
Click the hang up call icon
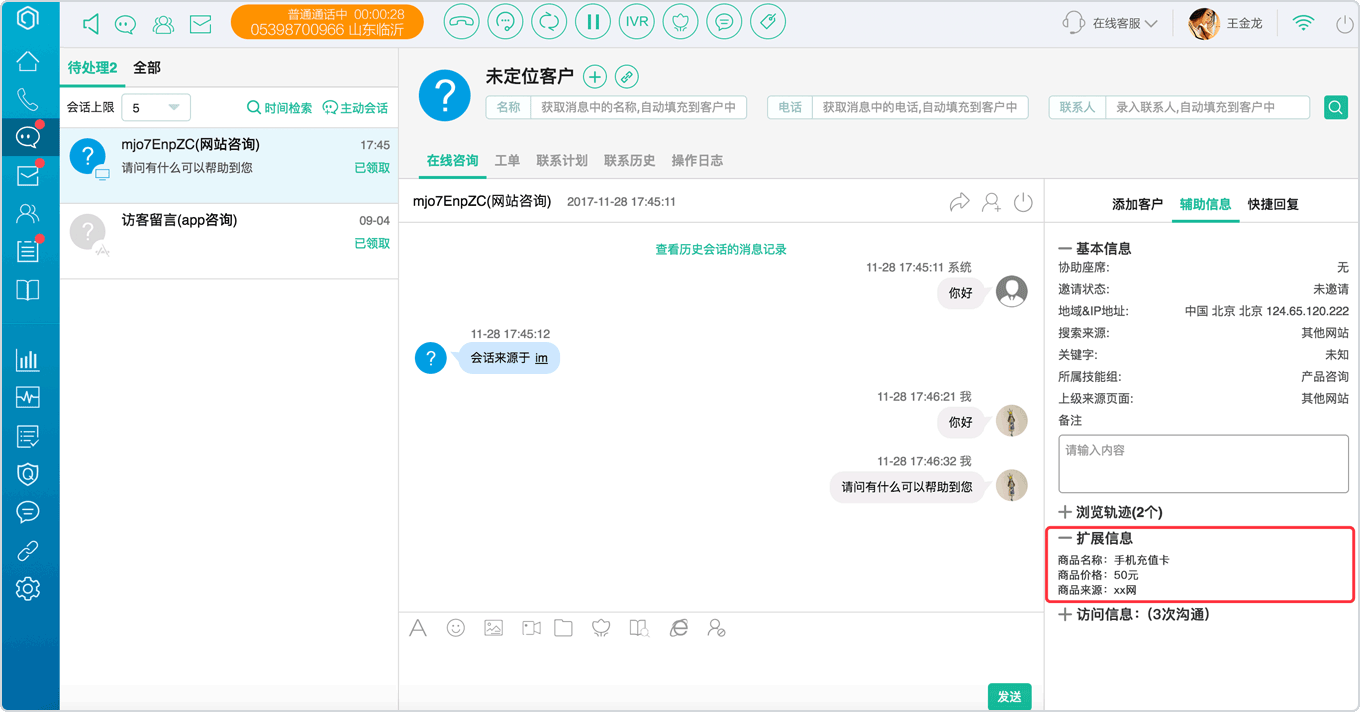(x=461, y=21)
